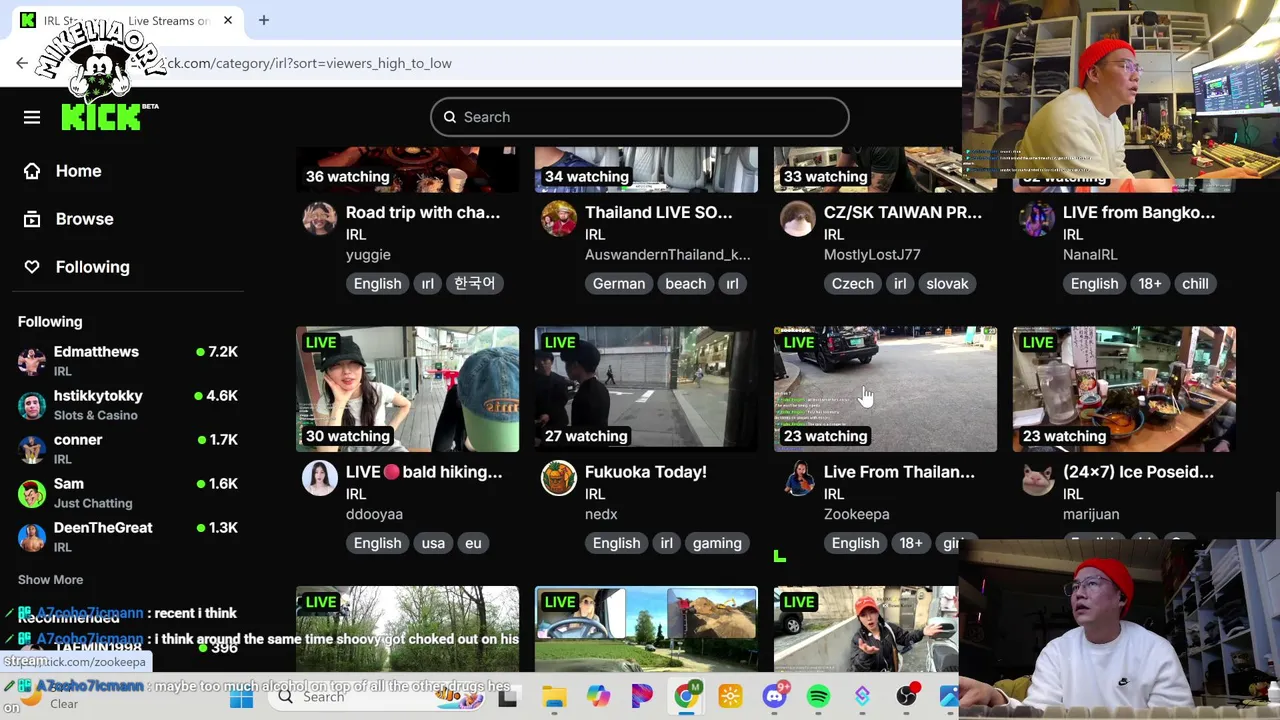This screenshot has width=1280, height=720.
Task: Open forest walk live stream thumbnail
Action: pos(407,628)
